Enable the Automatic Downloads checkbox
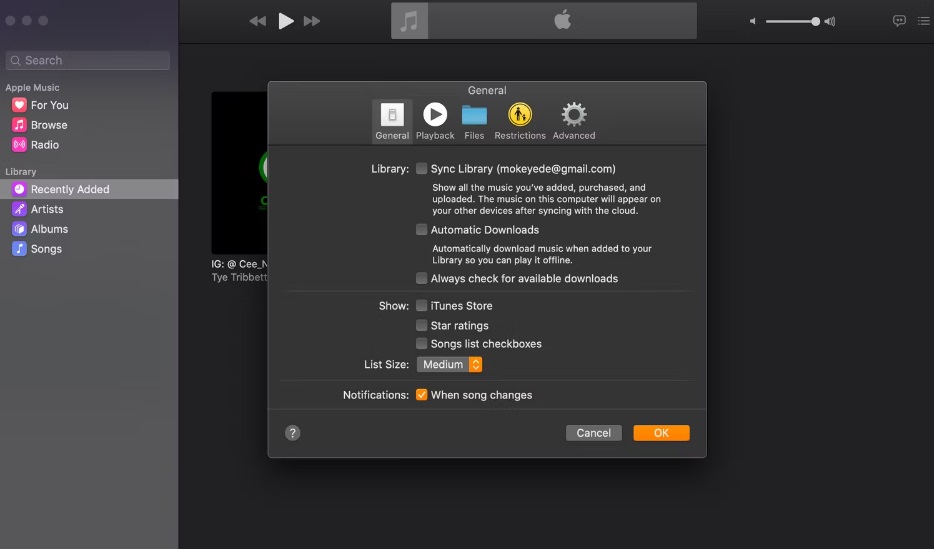 point(422,230)
